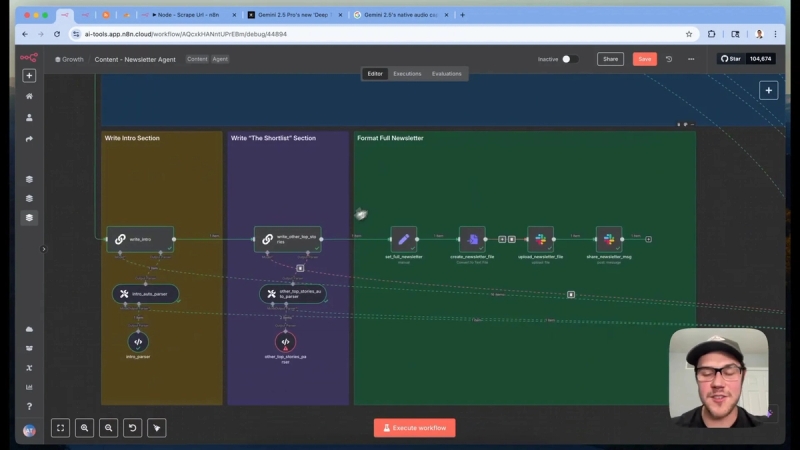
Task: Expand the left sidebar chevron
Action: (43, 249)
